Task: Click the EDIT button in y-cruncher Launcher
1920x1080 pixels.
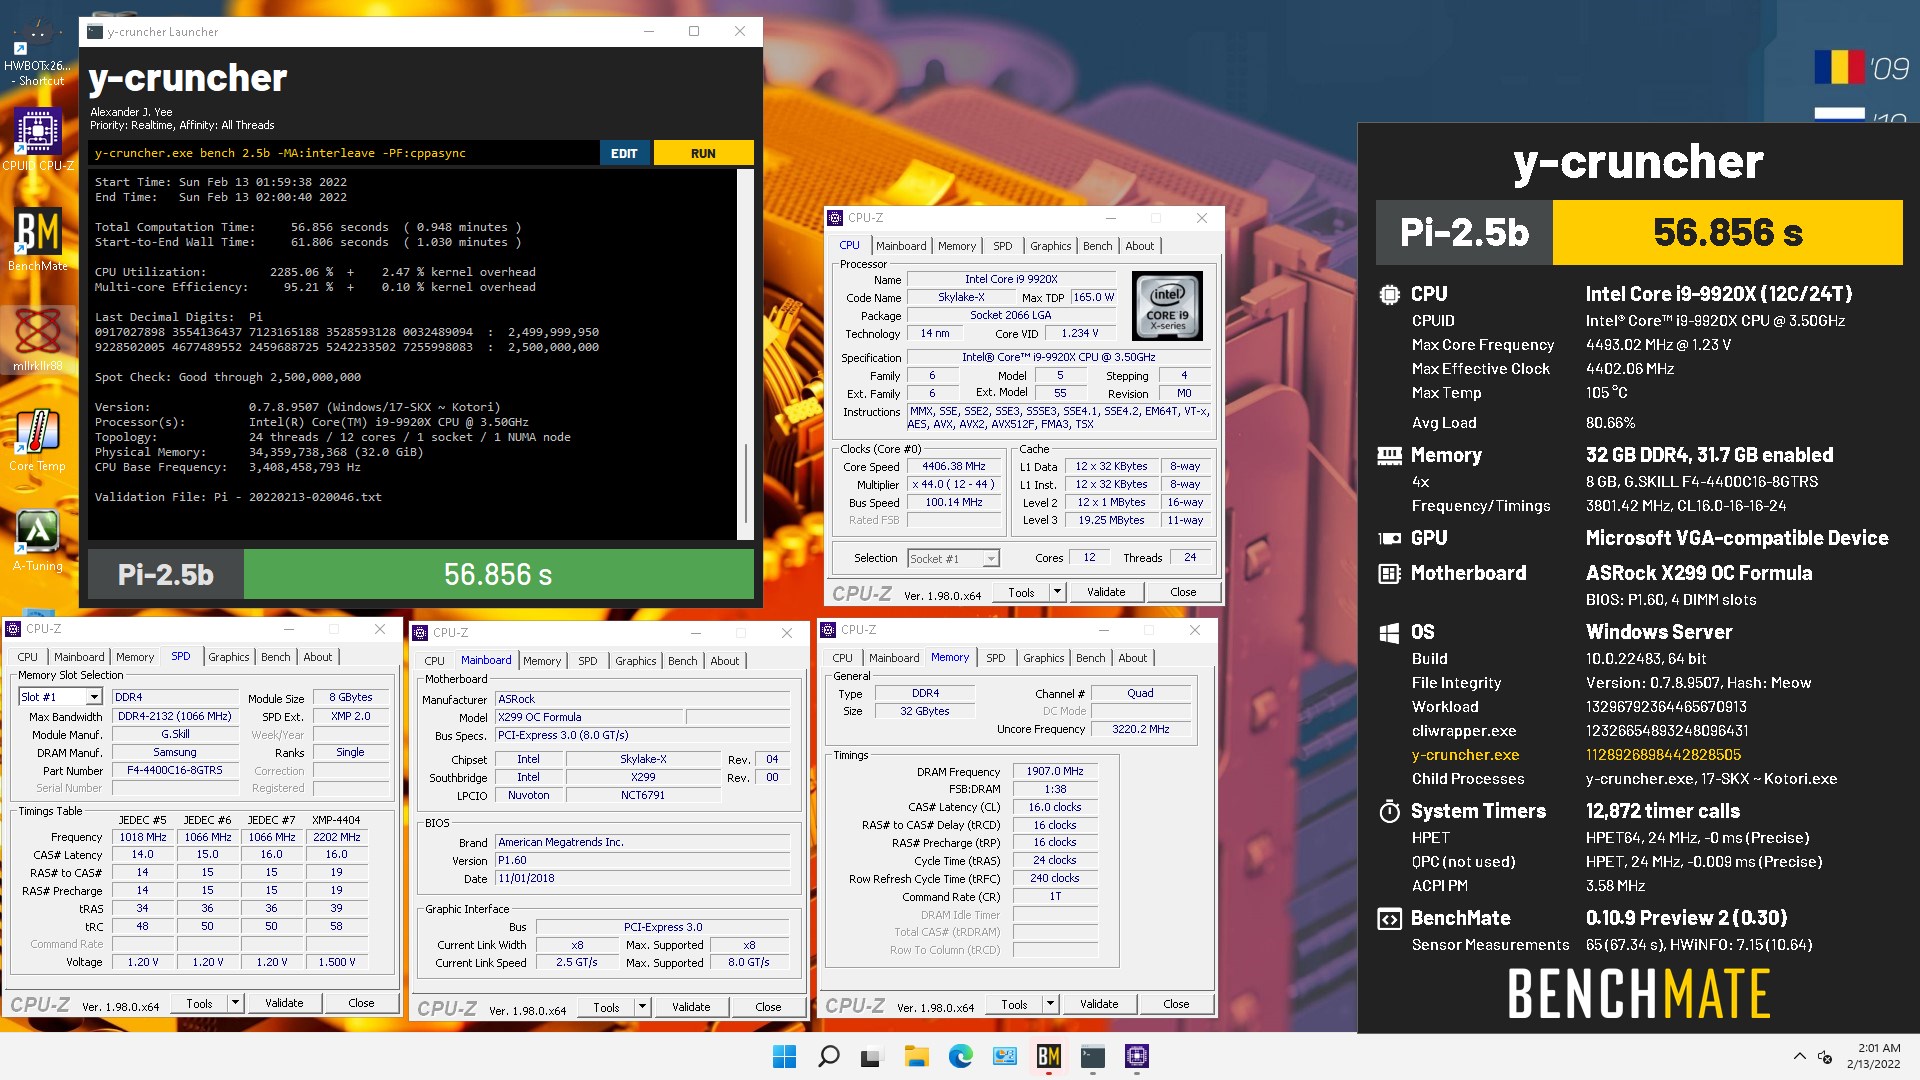Action: [624, 153]
